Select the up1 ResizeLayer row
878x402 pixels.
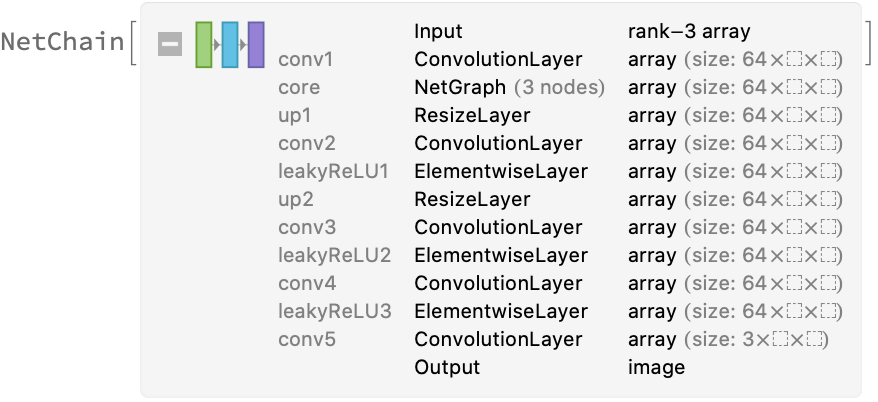click(x=472, y=115)
